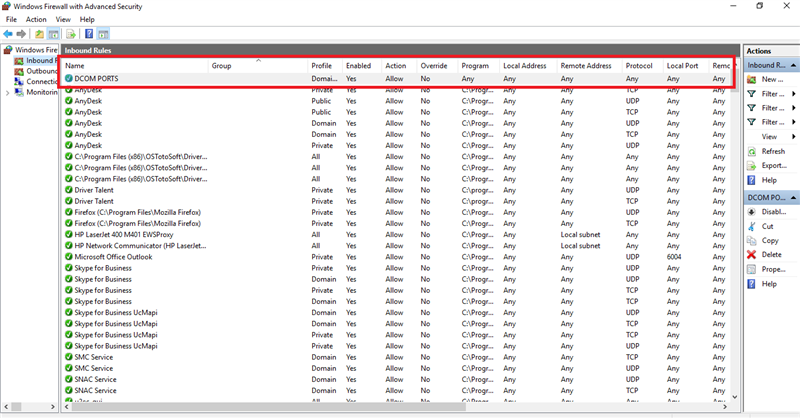Click the Export List toolbar icon
This screenshot has width=800, height=418.
pos(71,33)
